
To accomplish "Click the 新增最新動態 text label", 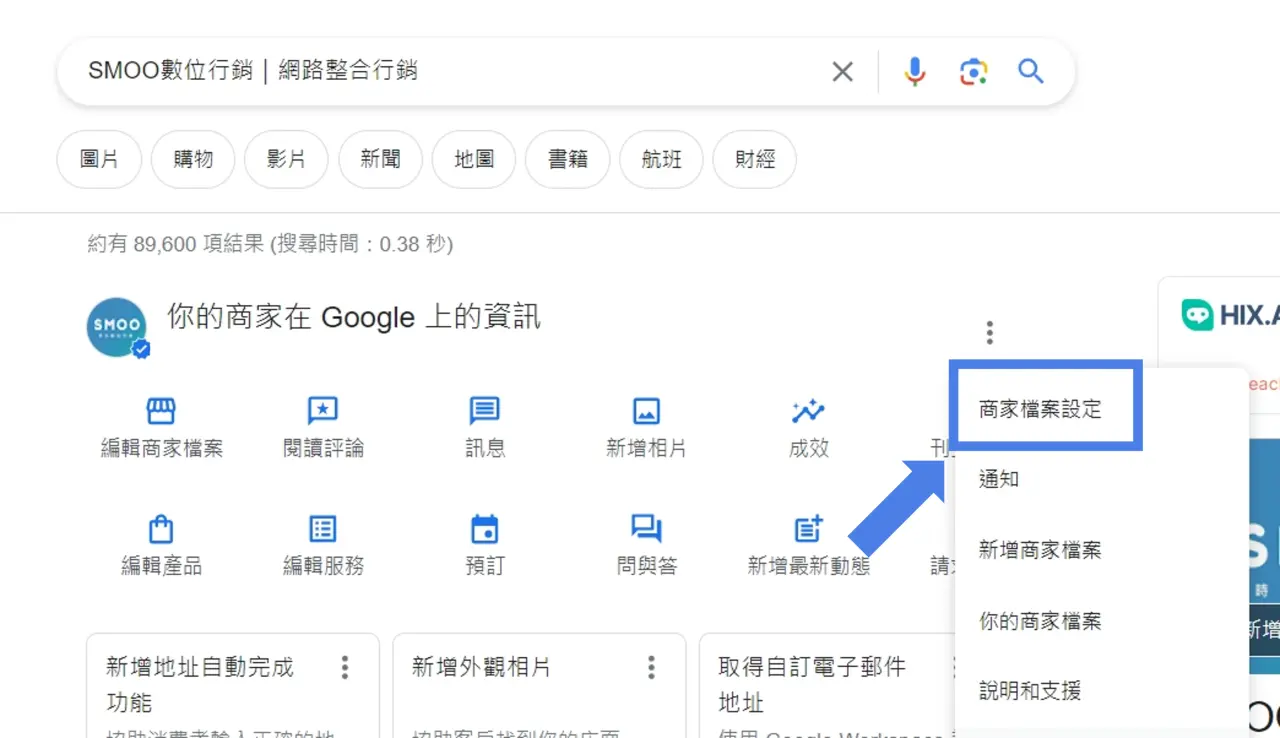I will 808,566.
